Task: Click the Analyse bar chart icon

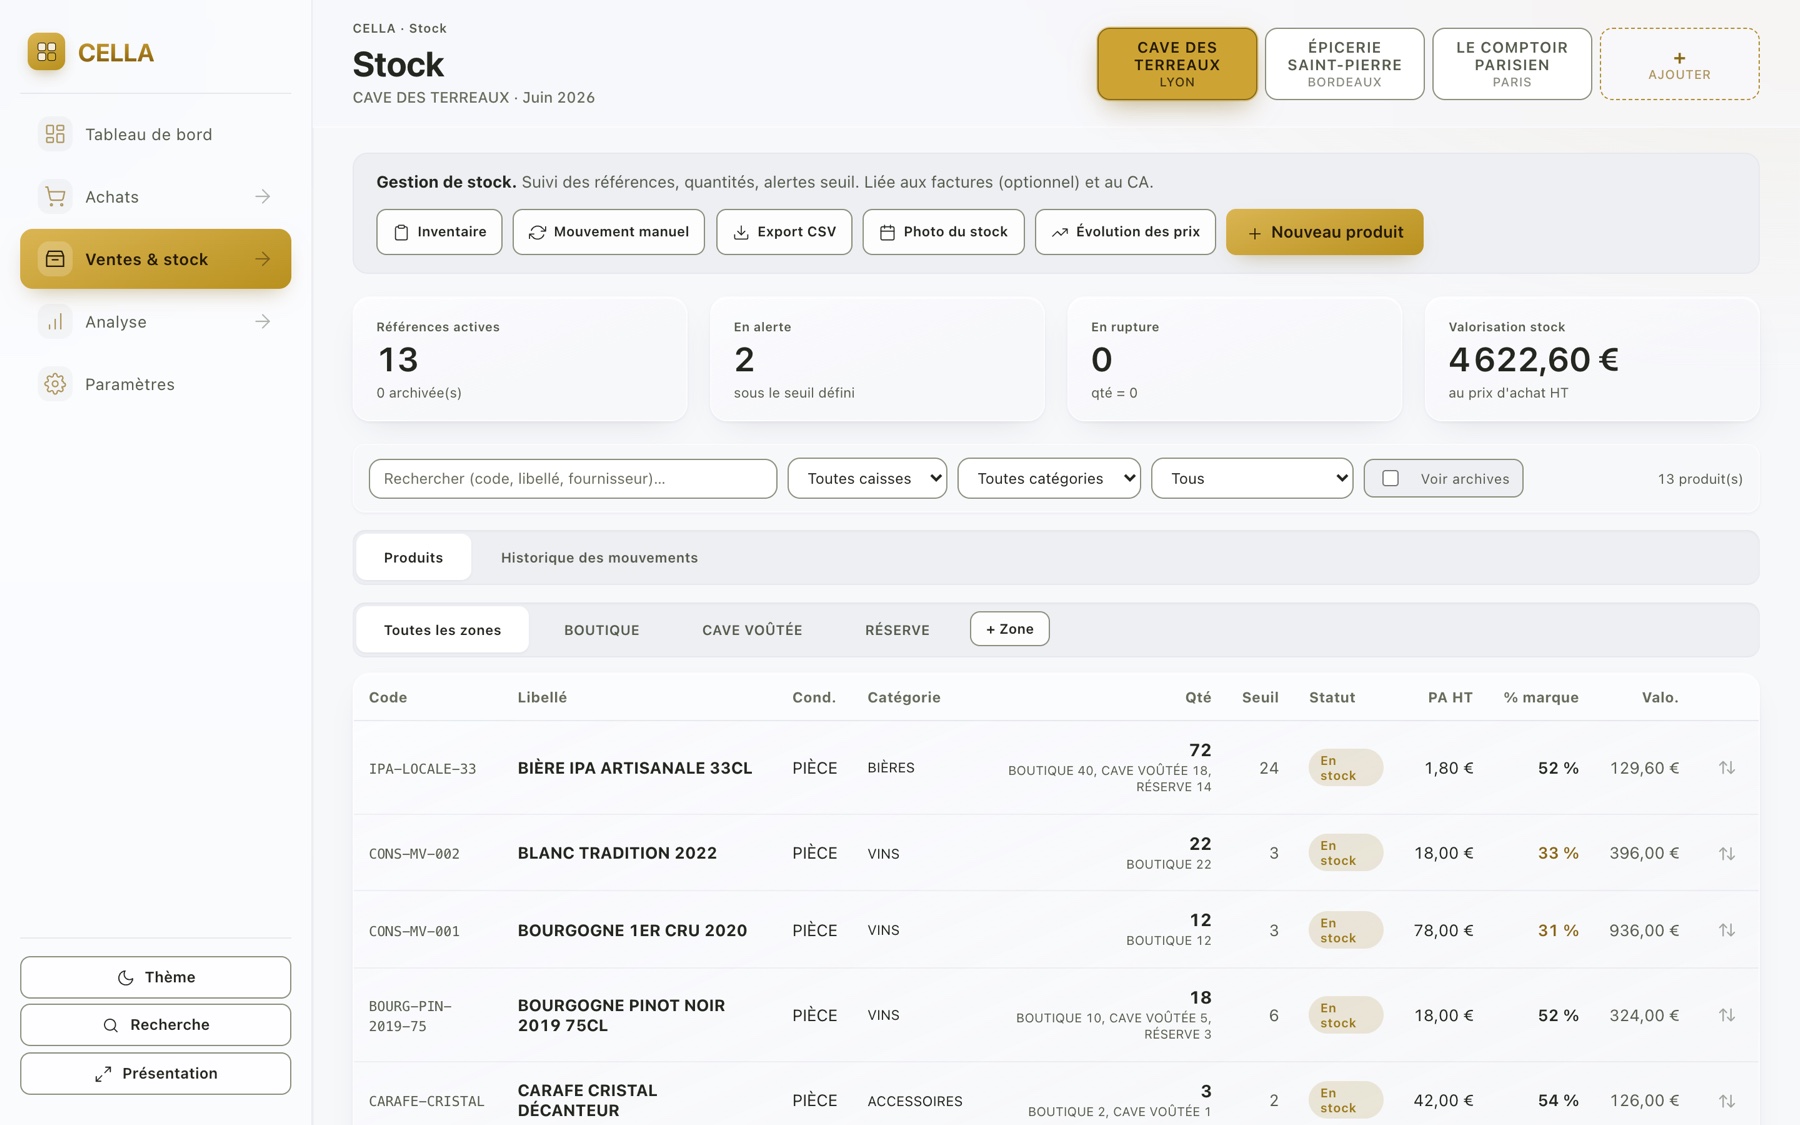Action: (x=55, y=322)
